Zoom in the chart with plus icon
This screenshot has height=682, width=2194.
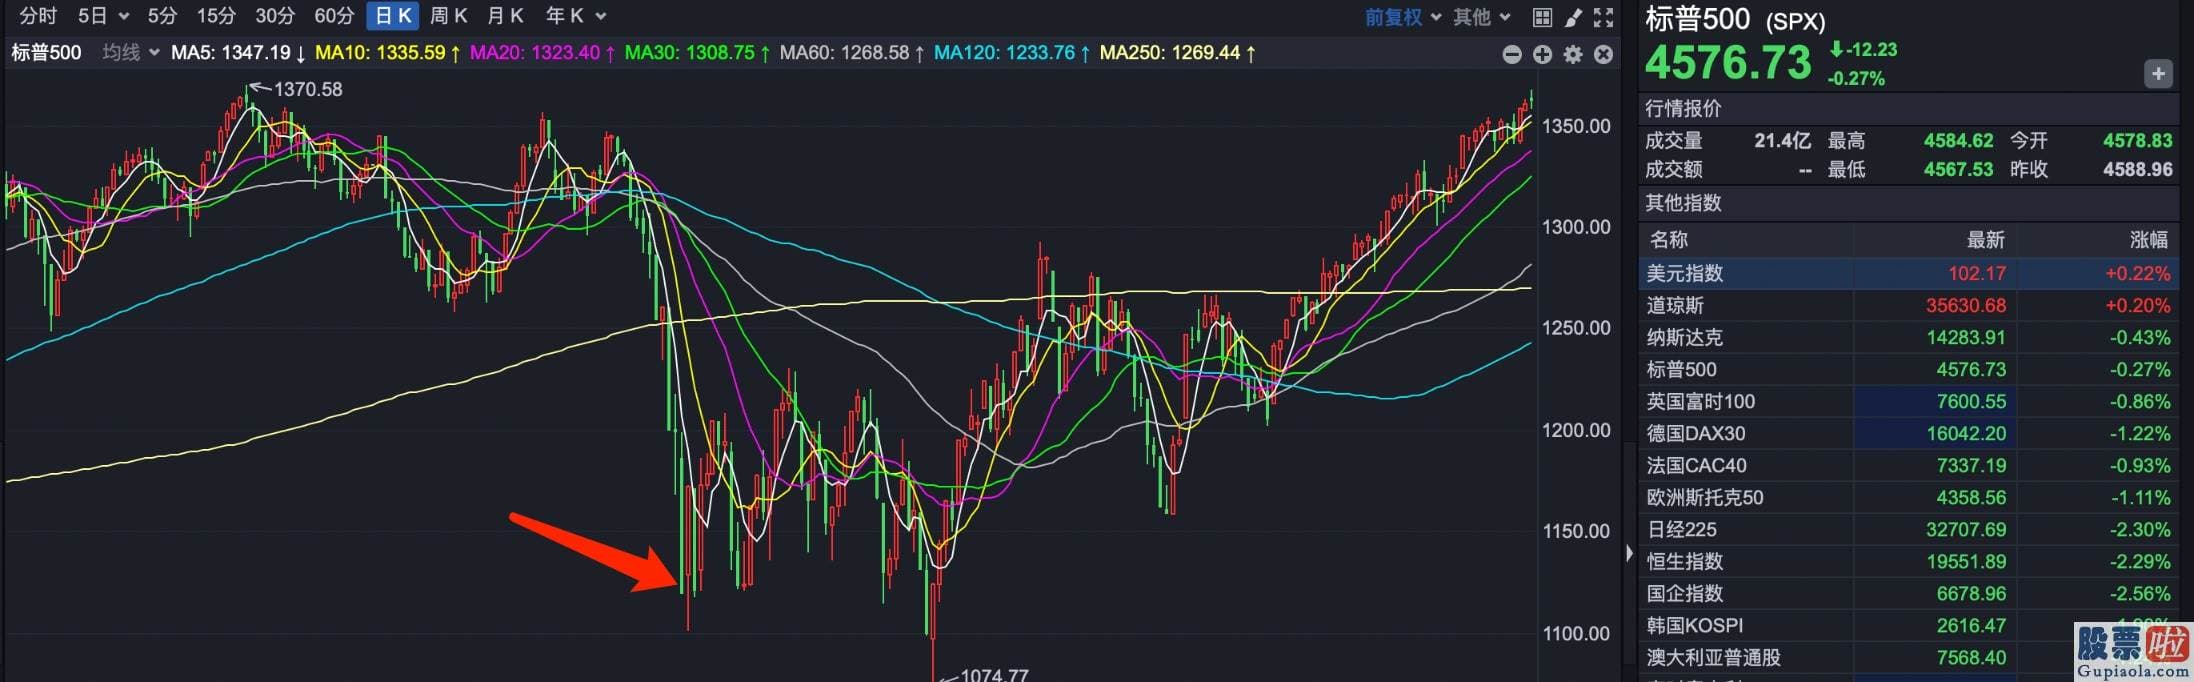point(1542,54)
